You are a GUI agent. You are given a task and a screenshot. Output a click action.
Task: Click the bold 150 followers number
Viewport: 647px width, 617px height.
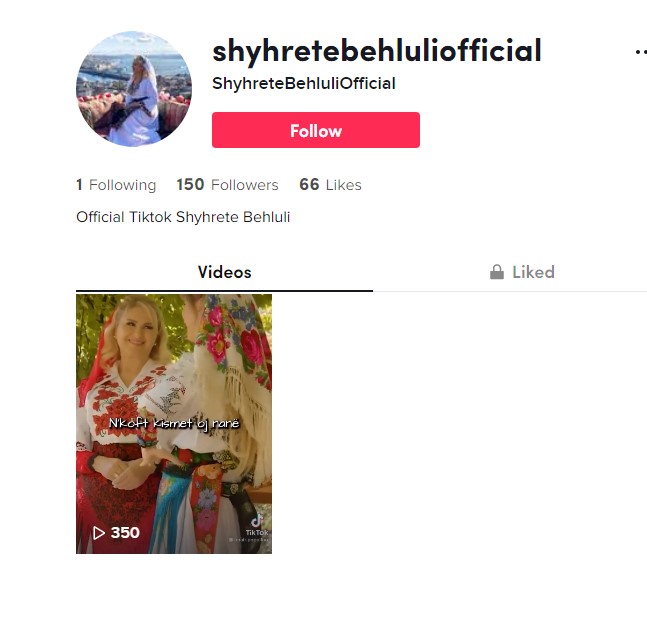(x=190, y=184)
